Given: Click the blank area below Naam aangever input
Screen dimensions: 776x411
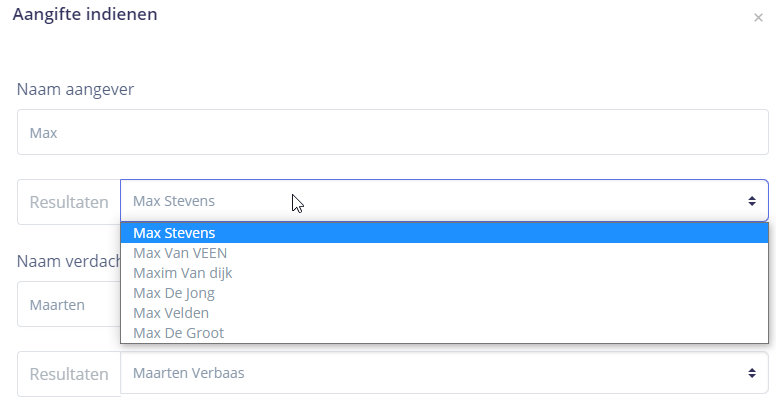Looking at the screenshot, I should [392, 166].
